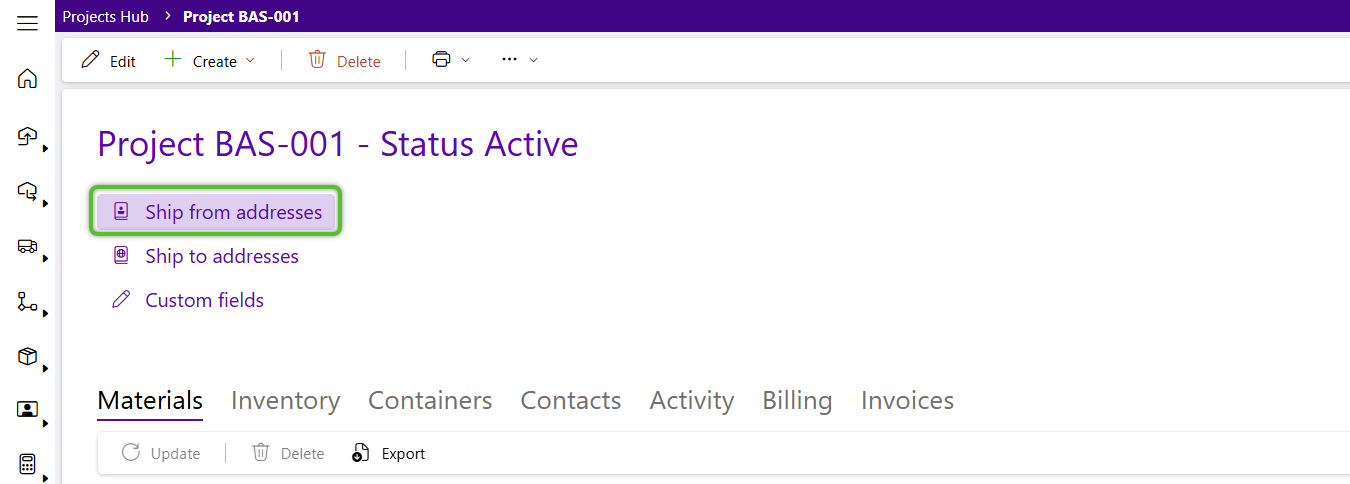Switch to the Billing tab
The width and height of the screenshot is (1350, 484).
tap(797, 401)
